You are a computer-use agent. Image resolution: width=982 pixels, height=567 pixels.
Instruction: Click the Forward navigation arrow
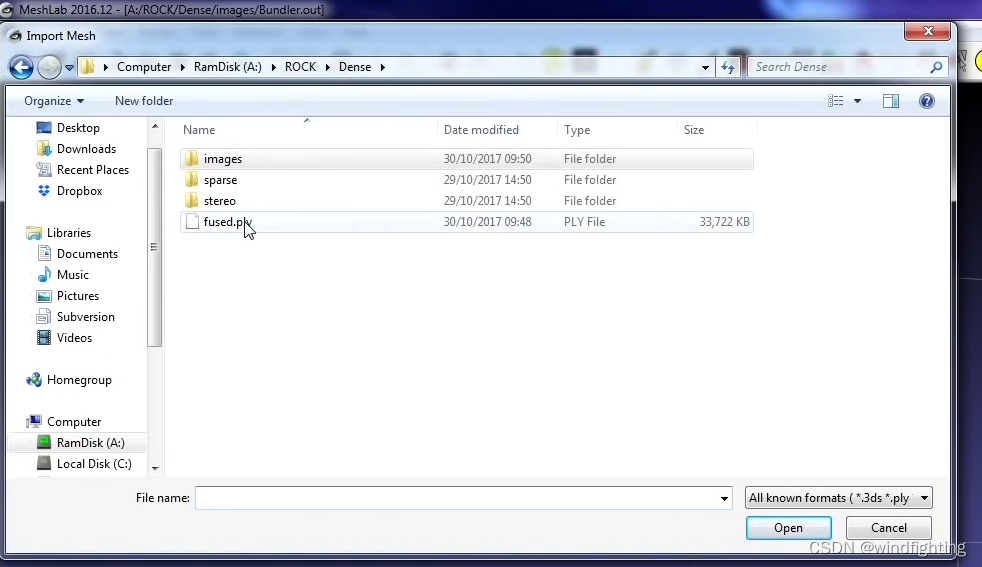click(x=49, y=67)
